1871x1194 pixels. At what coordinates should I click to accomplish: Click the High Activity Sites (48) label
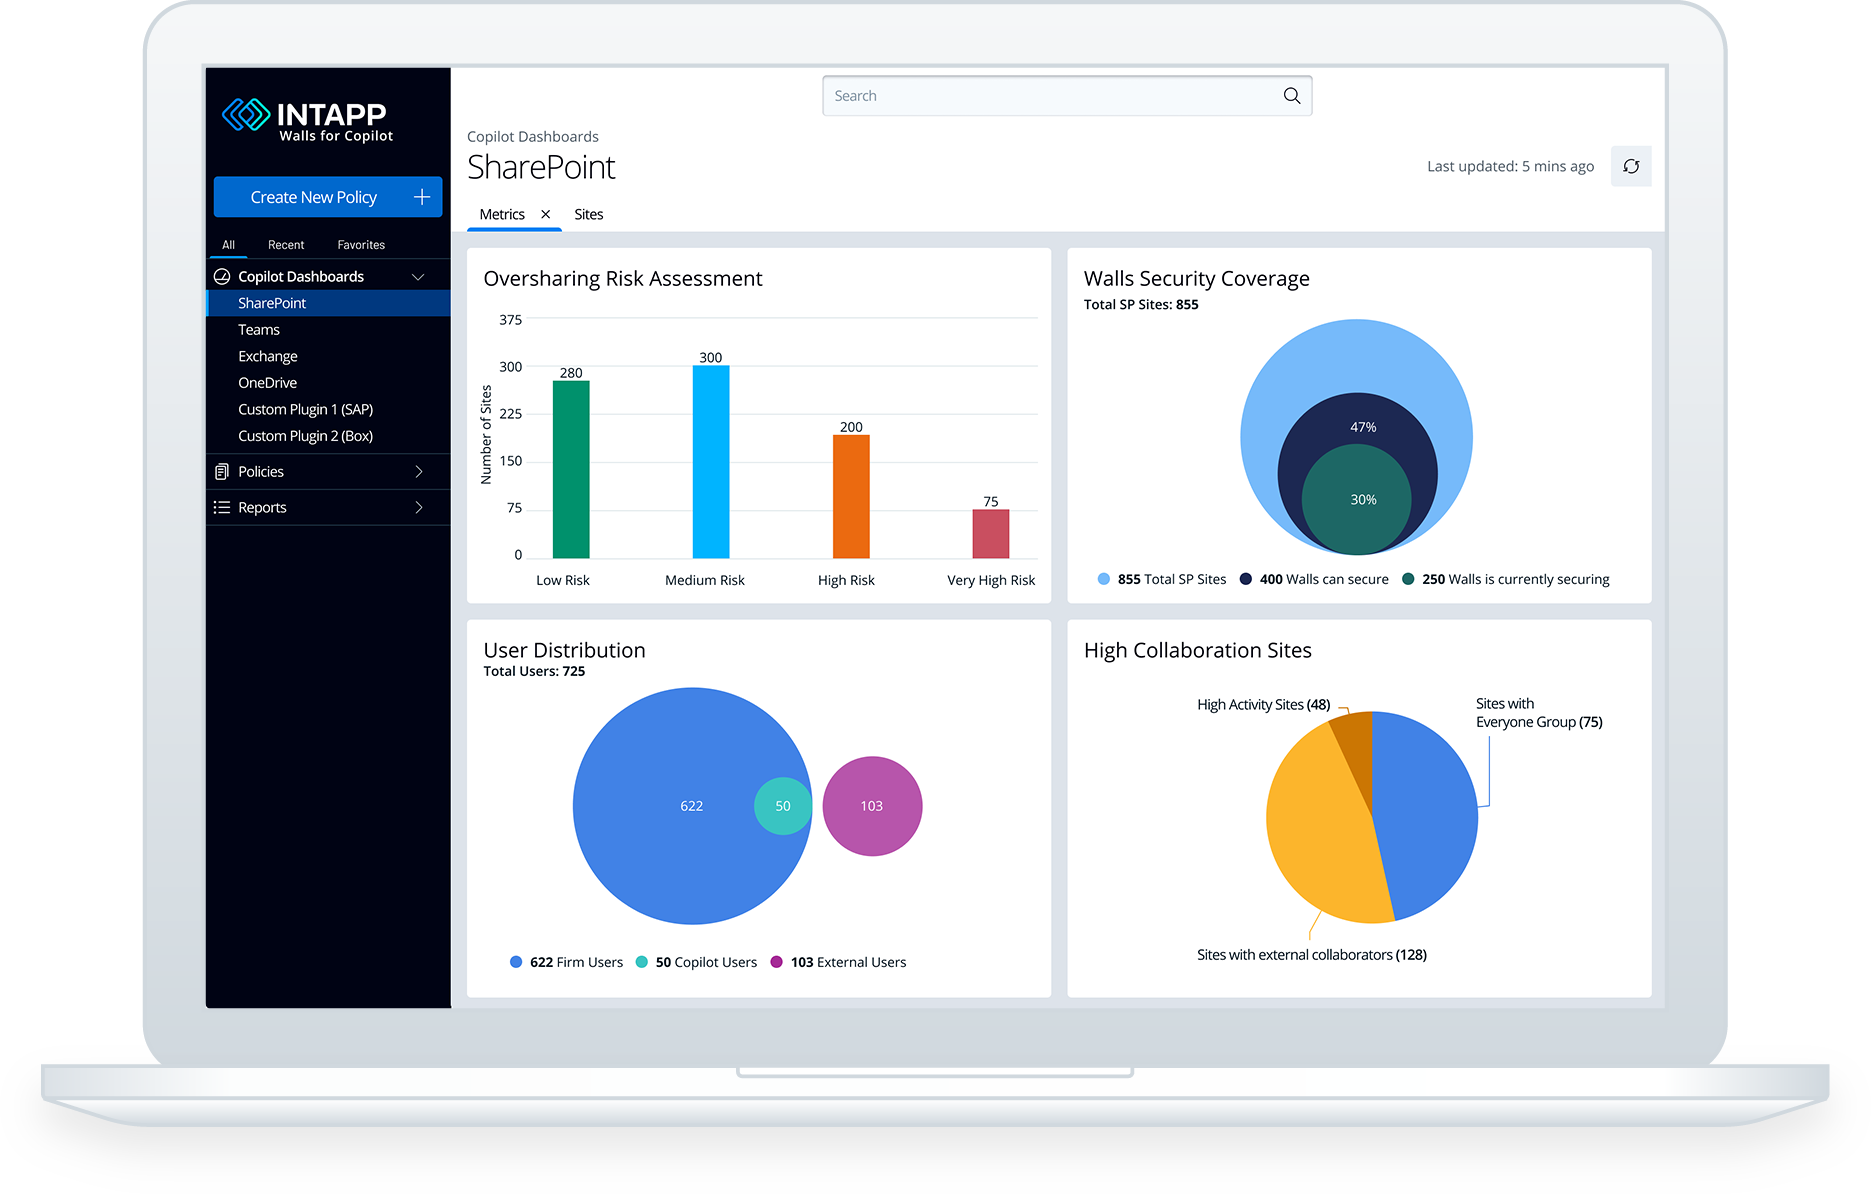pyautogui.click(x=1264, y=705)
